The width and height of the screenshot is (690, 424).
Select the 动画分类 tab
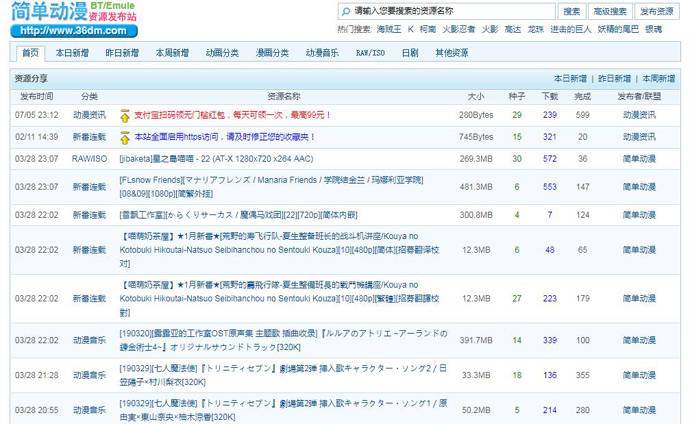[x=222, y=53]
